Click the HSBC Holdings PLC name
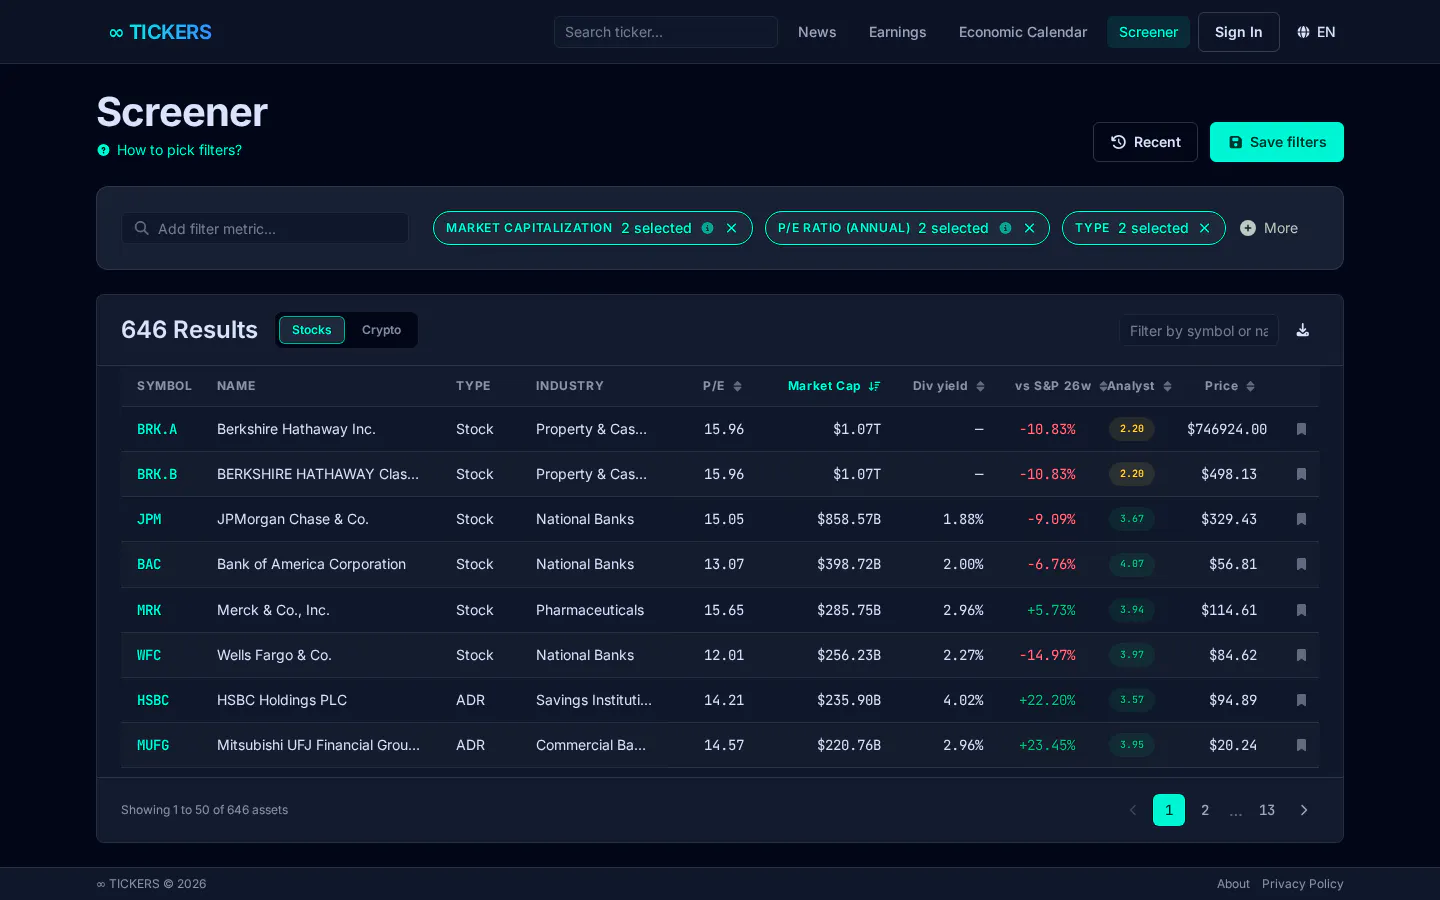The height and width of the screenshot is (900, 1440). (x=282, y=700)
